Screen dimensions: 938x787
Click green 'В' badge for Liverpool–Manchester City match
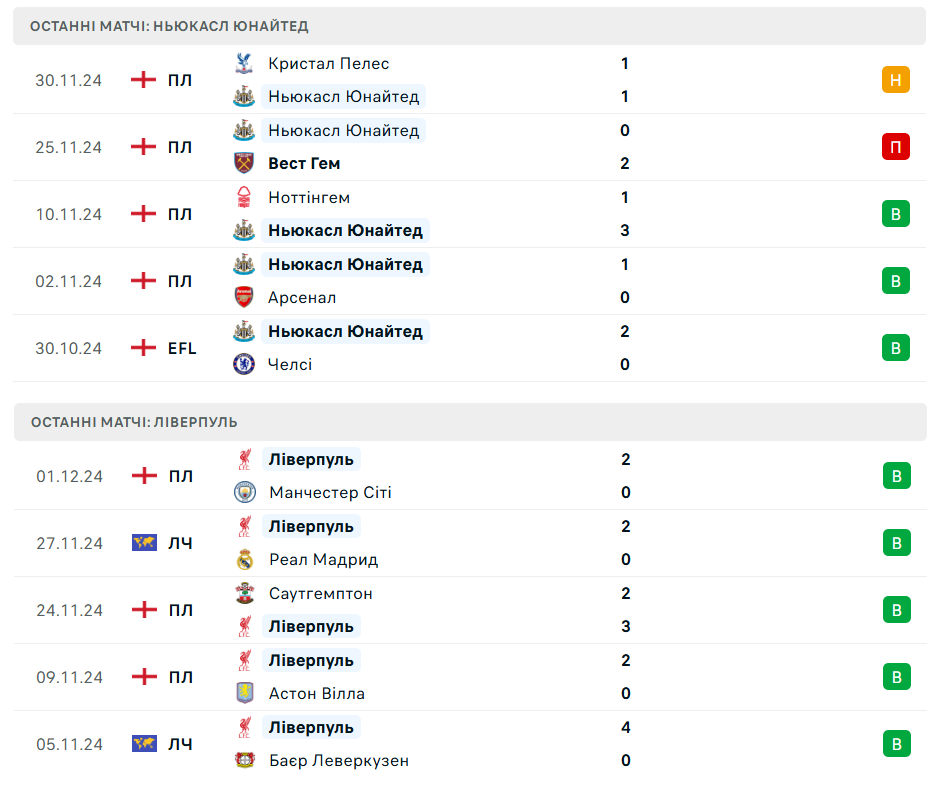896,476
